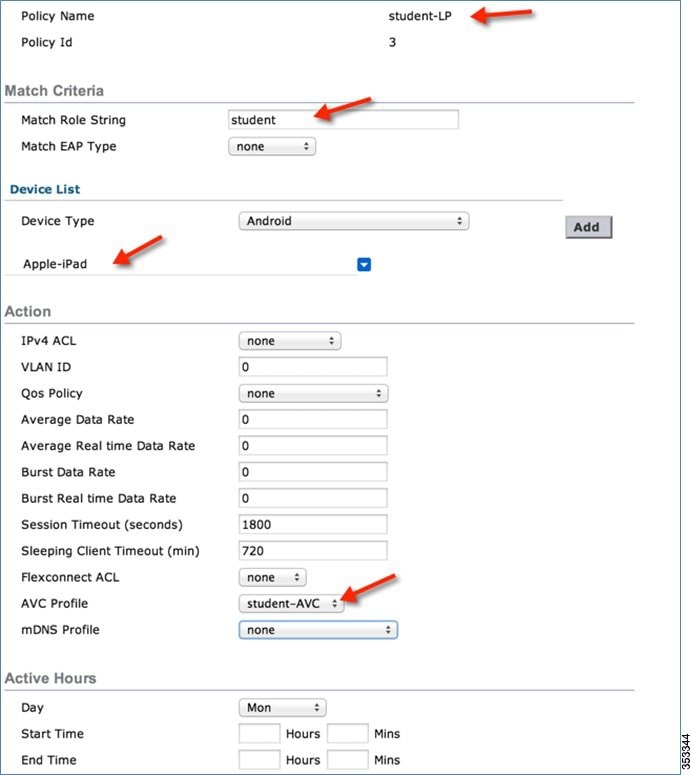
Task: Open the Qos Policy dropdown
Action: 313,393
